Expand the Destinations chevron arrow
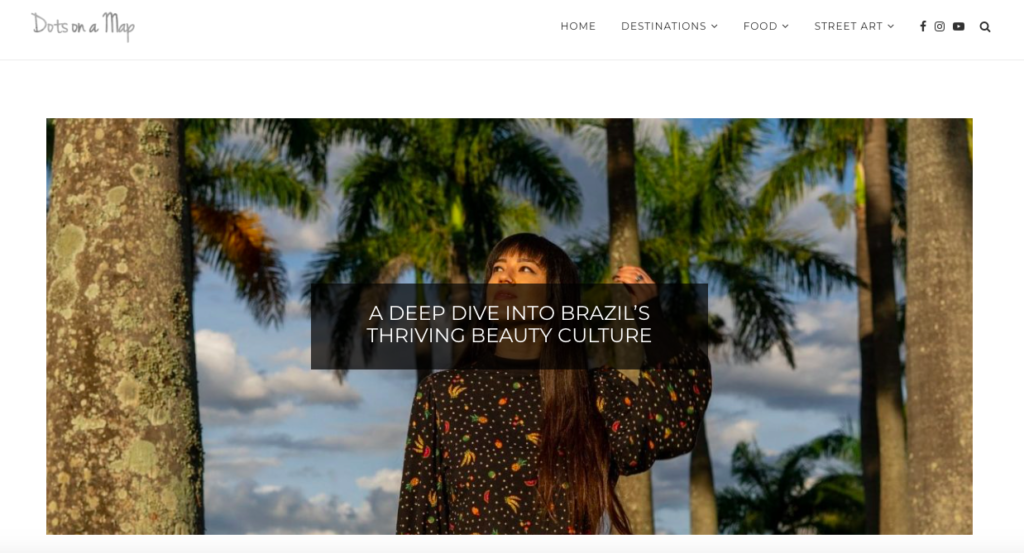Image resolution: width=1024 pixels, height=553 pixels. 714,26
